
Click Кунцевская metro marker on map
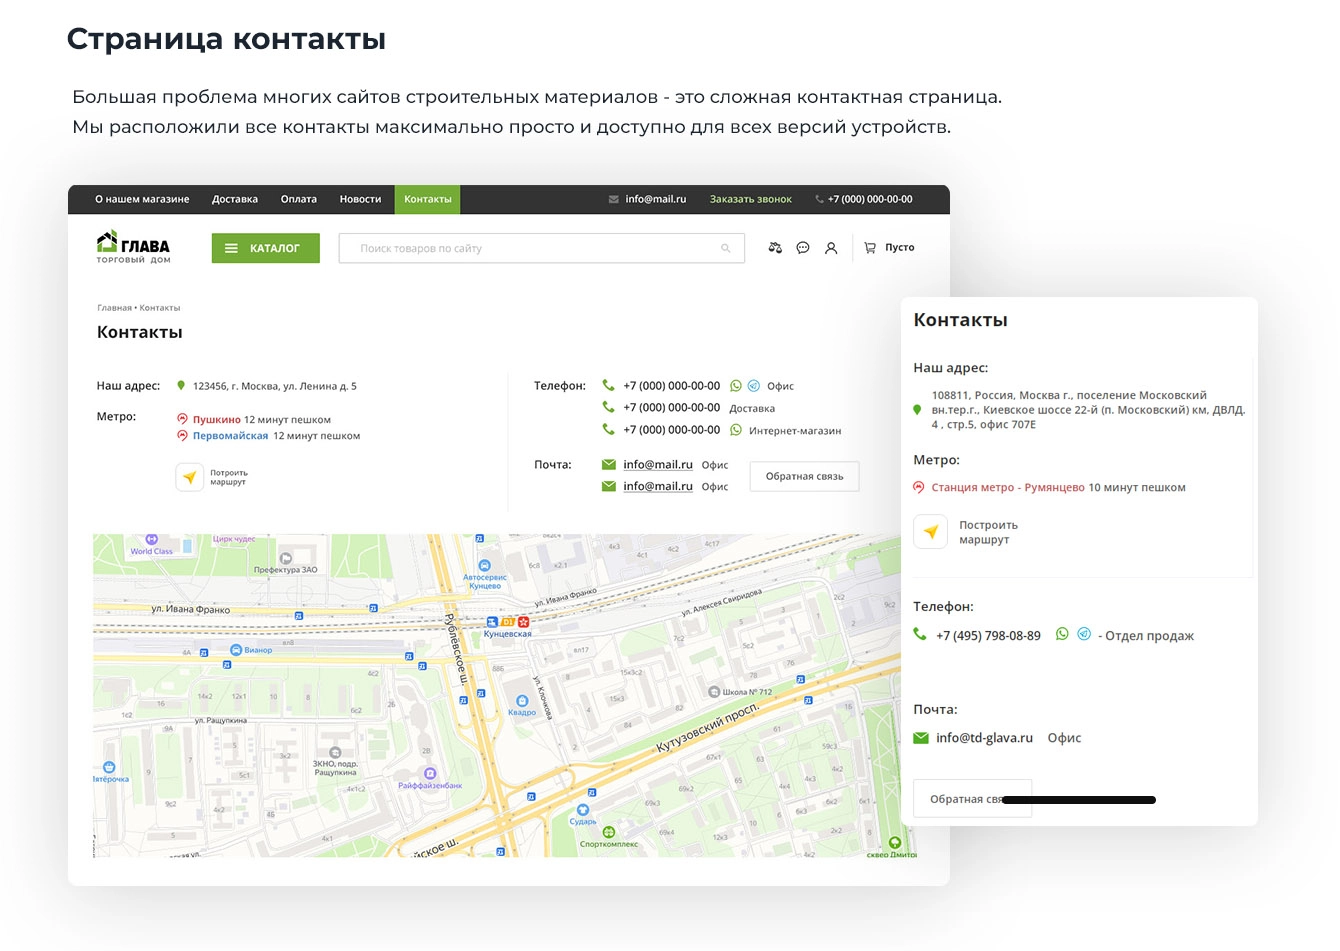[508, 627]
